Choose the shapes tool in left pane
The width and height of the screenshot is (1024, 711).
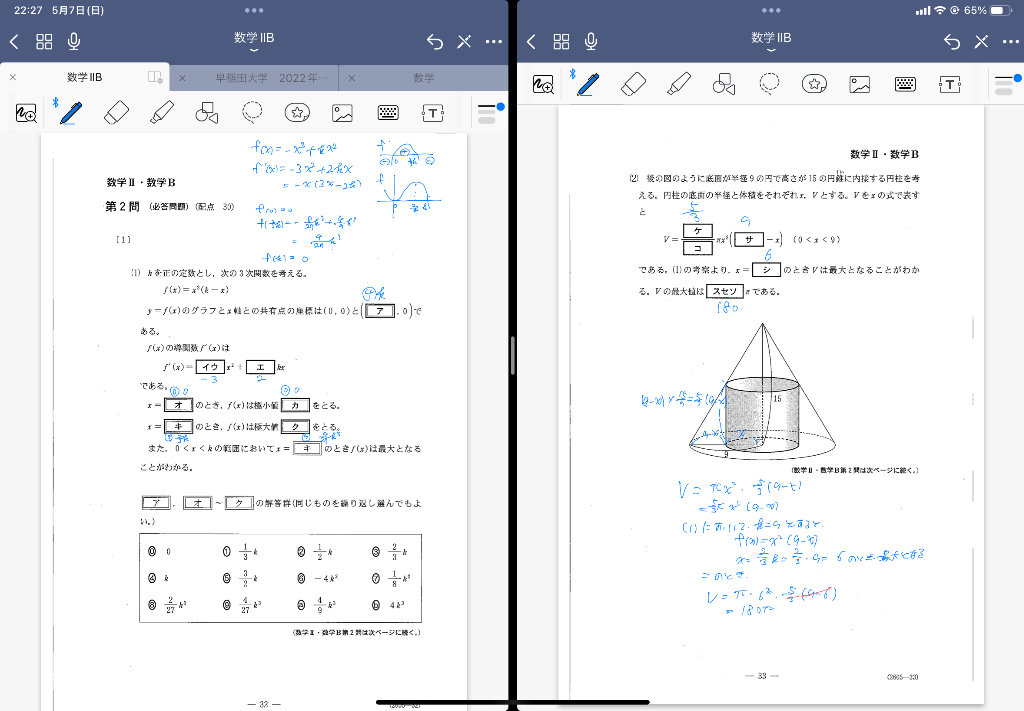point(207,113)
